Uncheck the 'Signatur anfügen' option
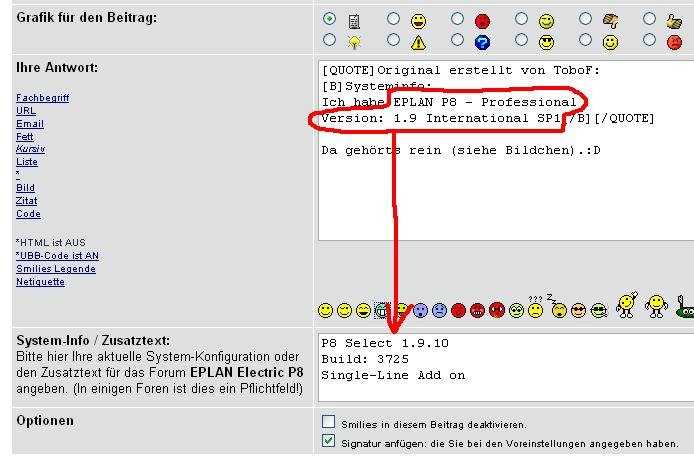Viewport: 694px width, 472px height. 328,441
